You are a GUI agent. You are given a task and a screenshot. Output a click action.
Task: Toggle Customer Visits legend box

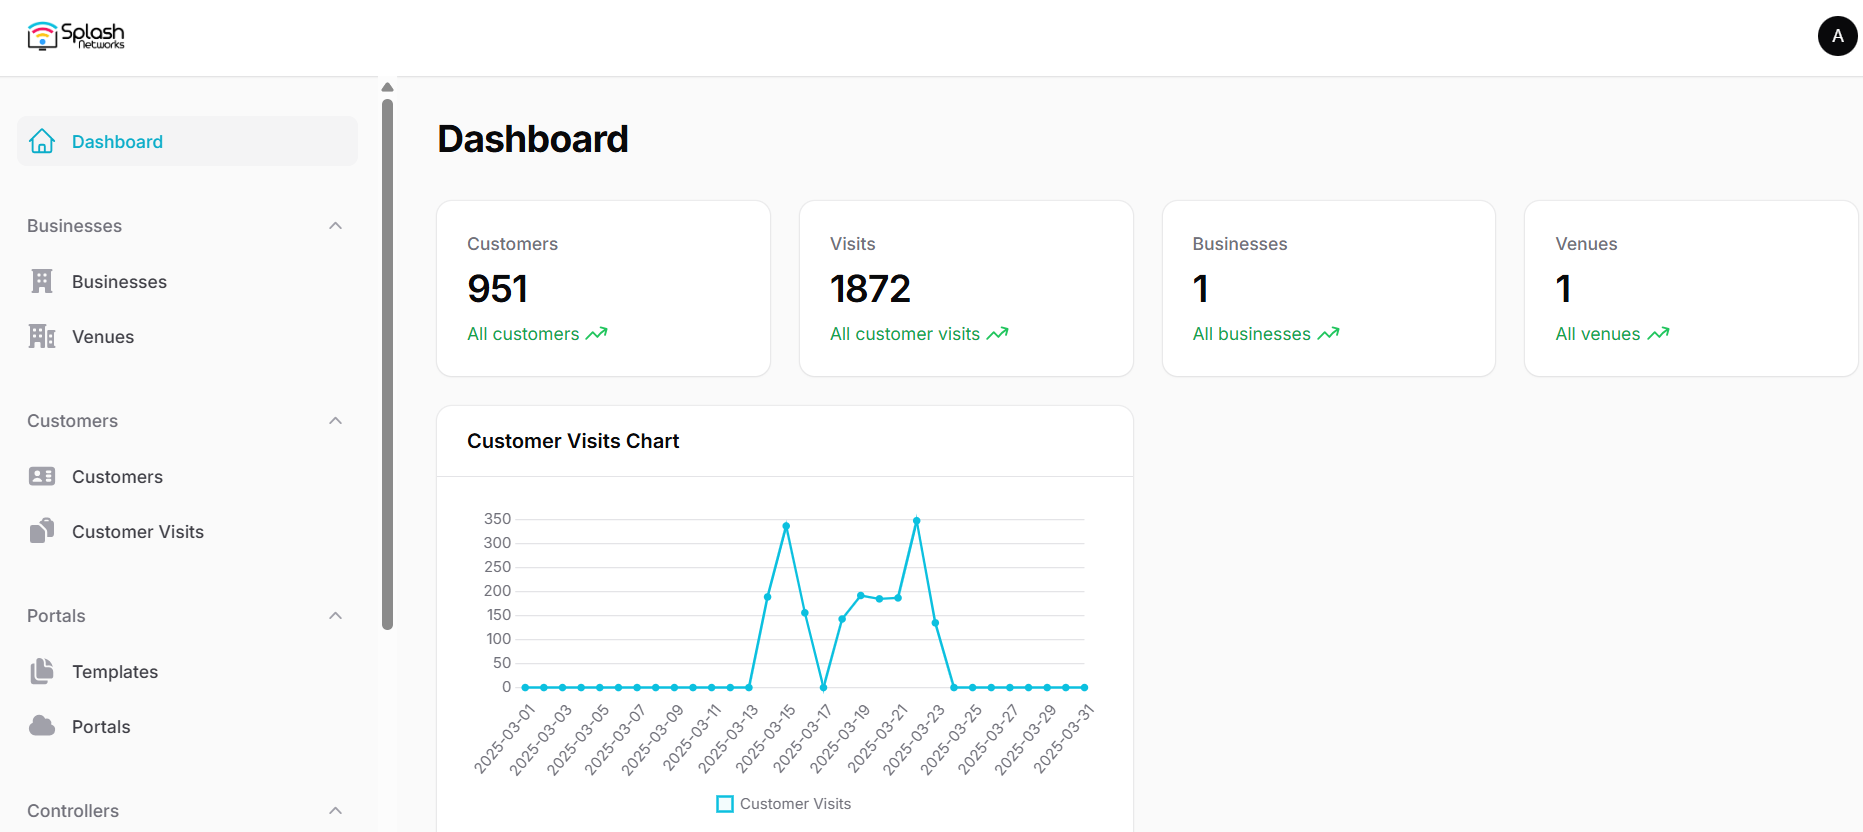725,804
